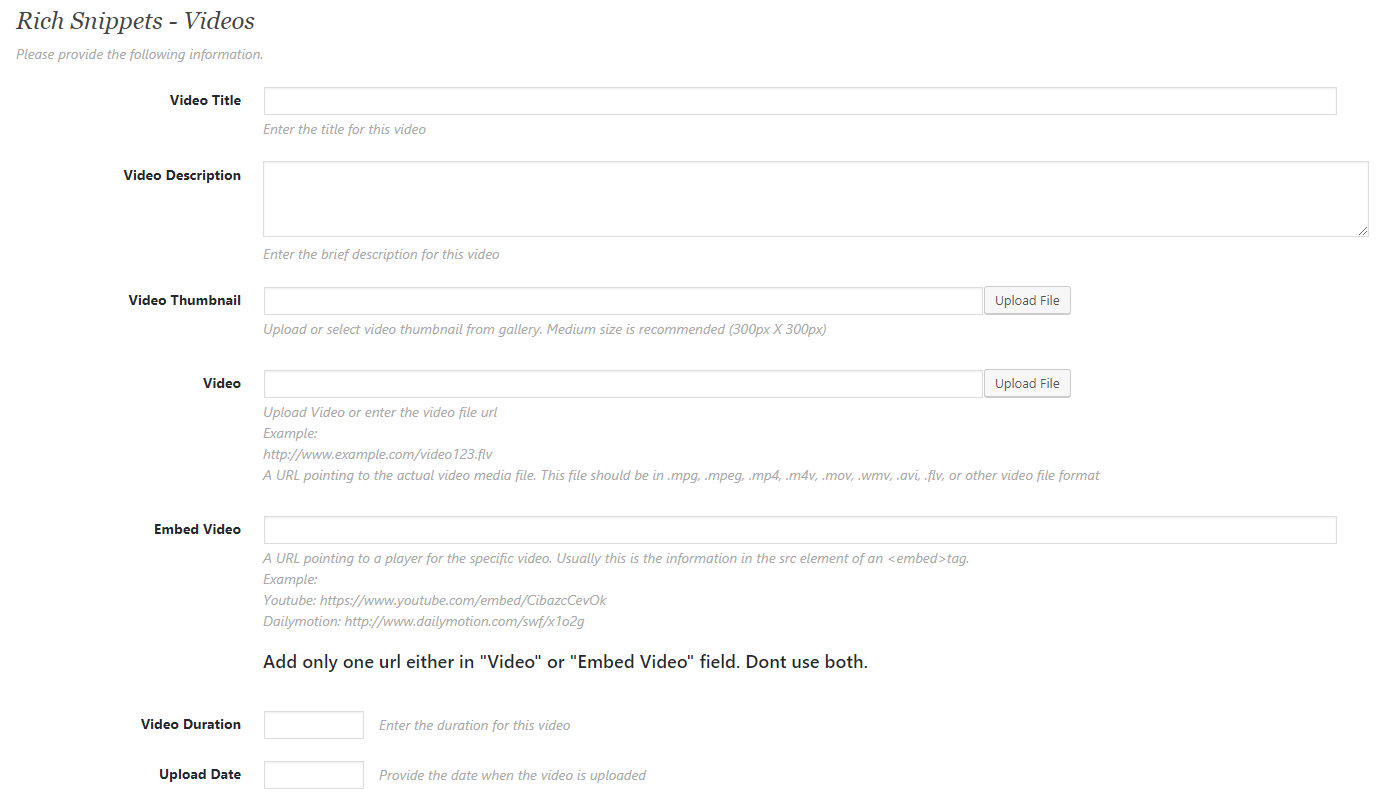1385x801 pixels.
Task: Click the Upload Date input box
Action: 314,775
